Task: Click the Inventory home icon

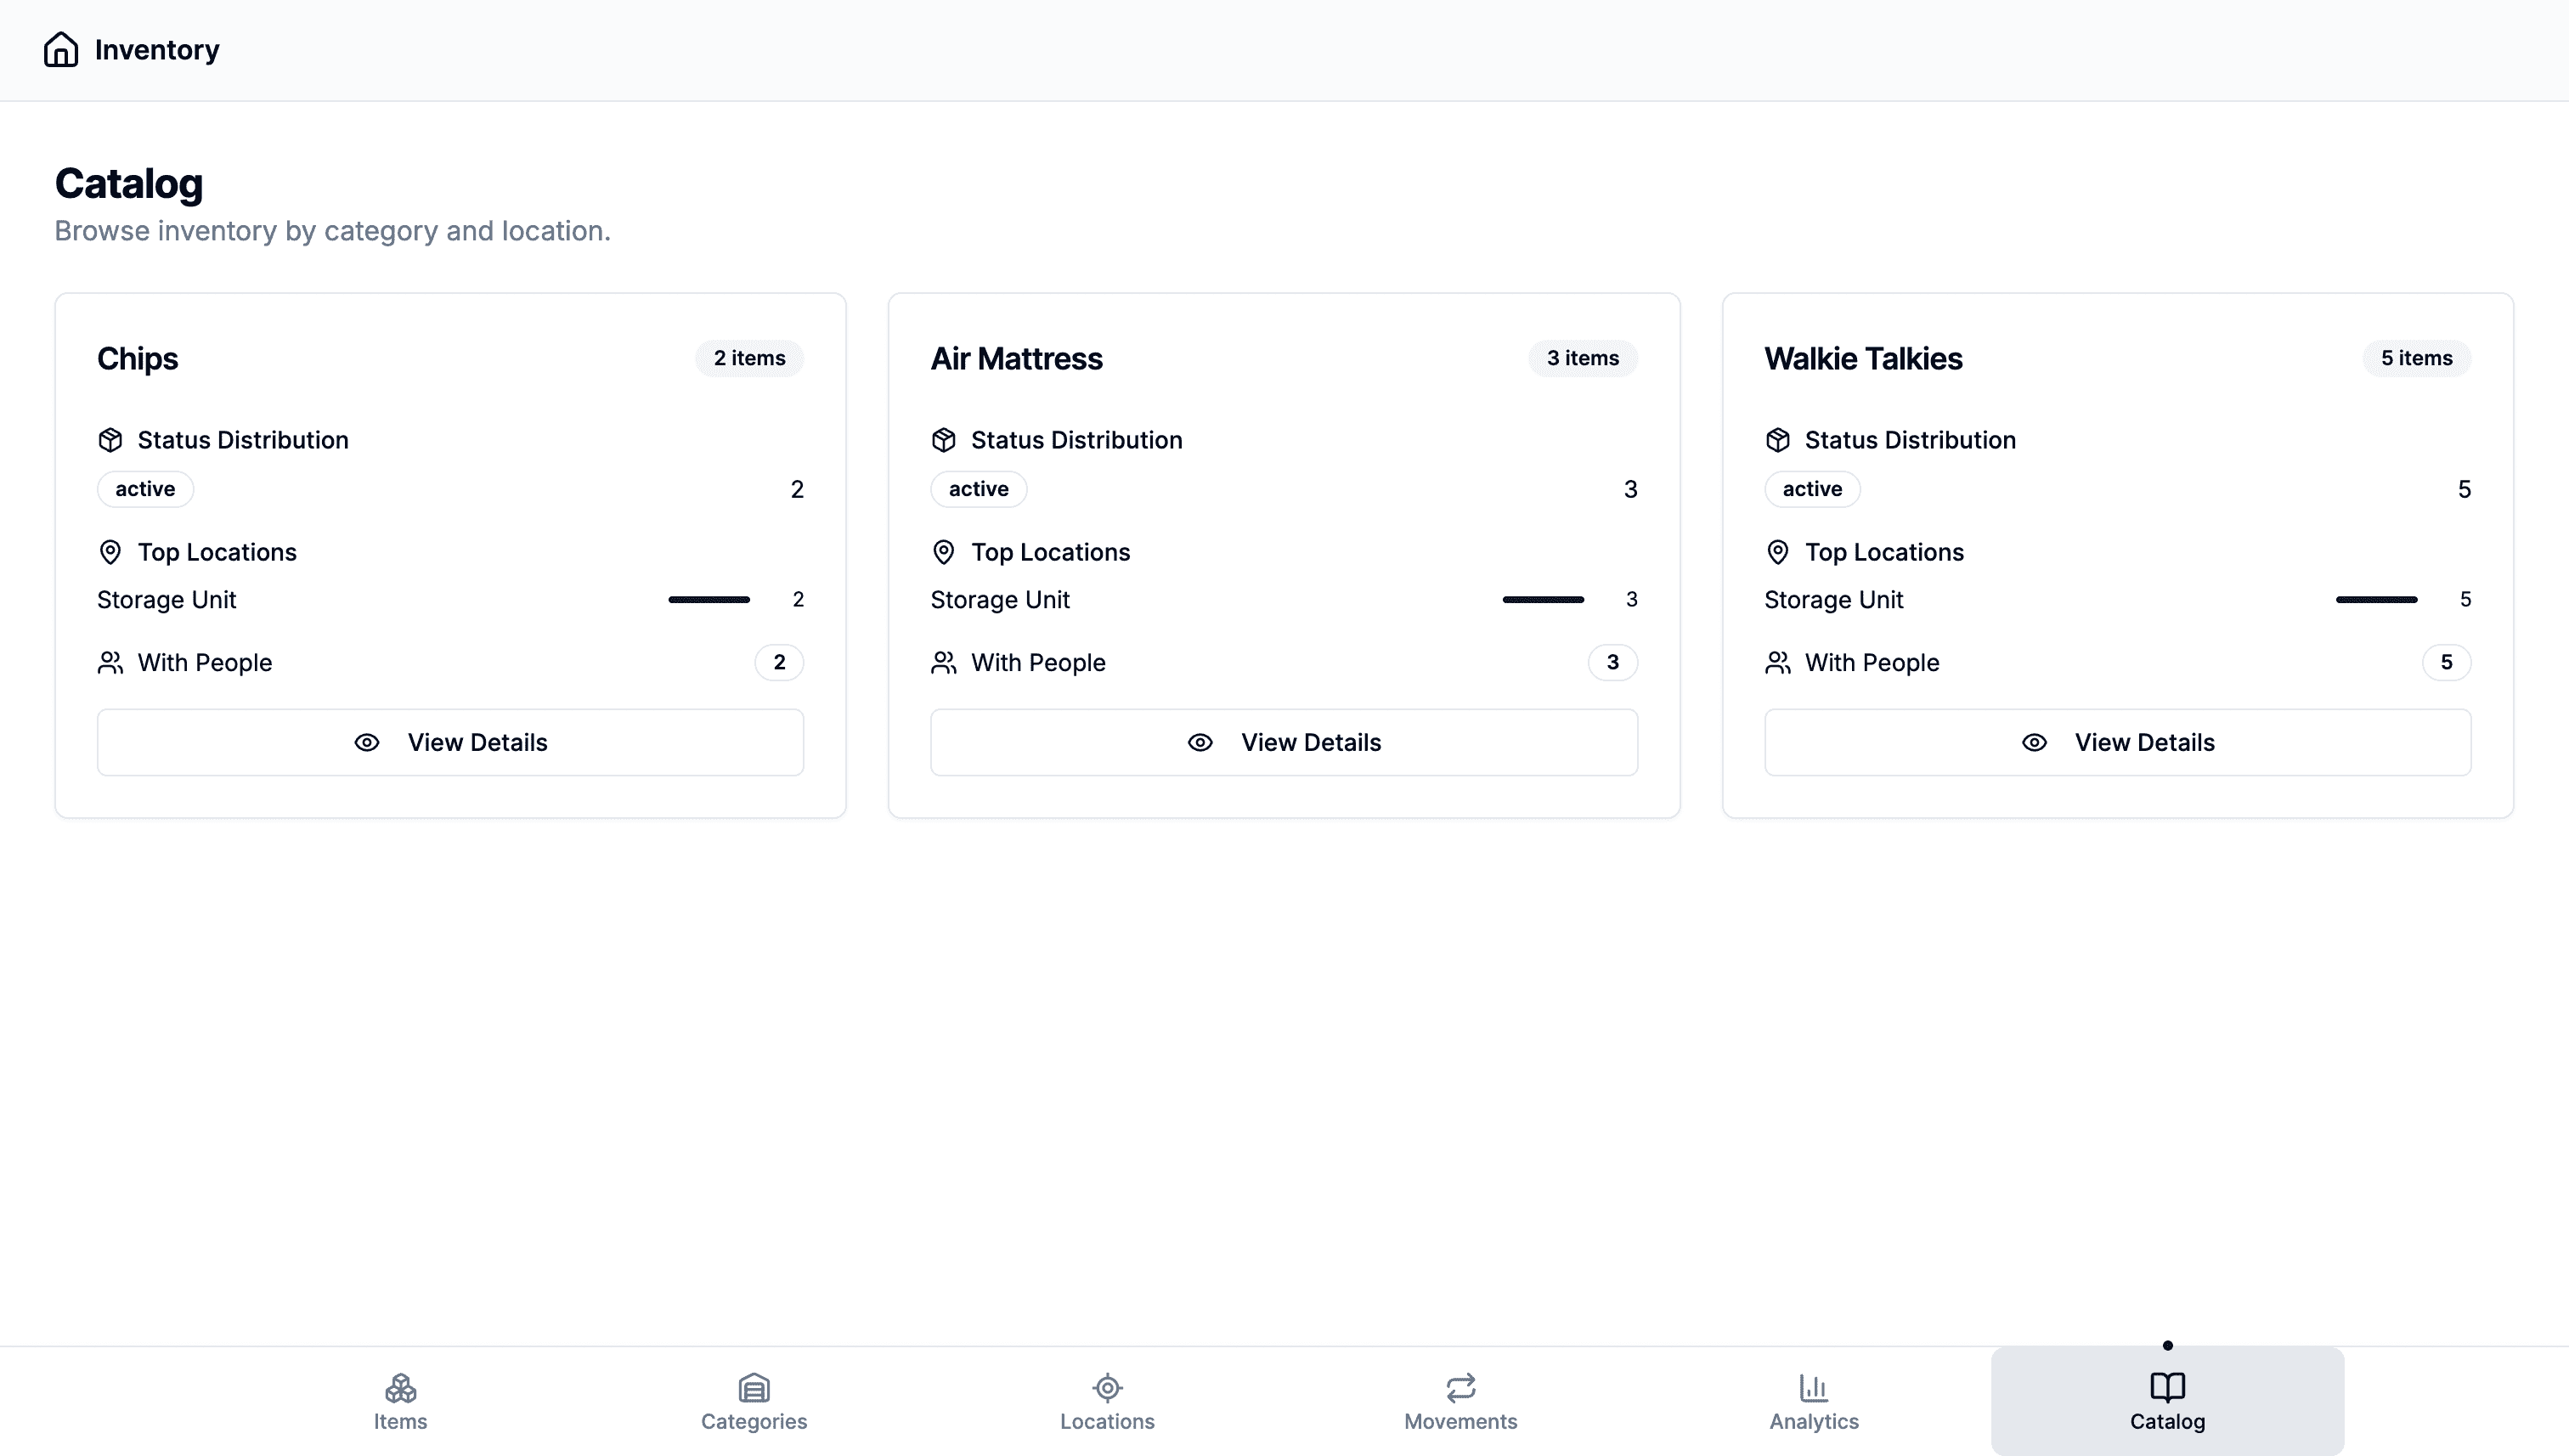Action: (x=60, y=49)
